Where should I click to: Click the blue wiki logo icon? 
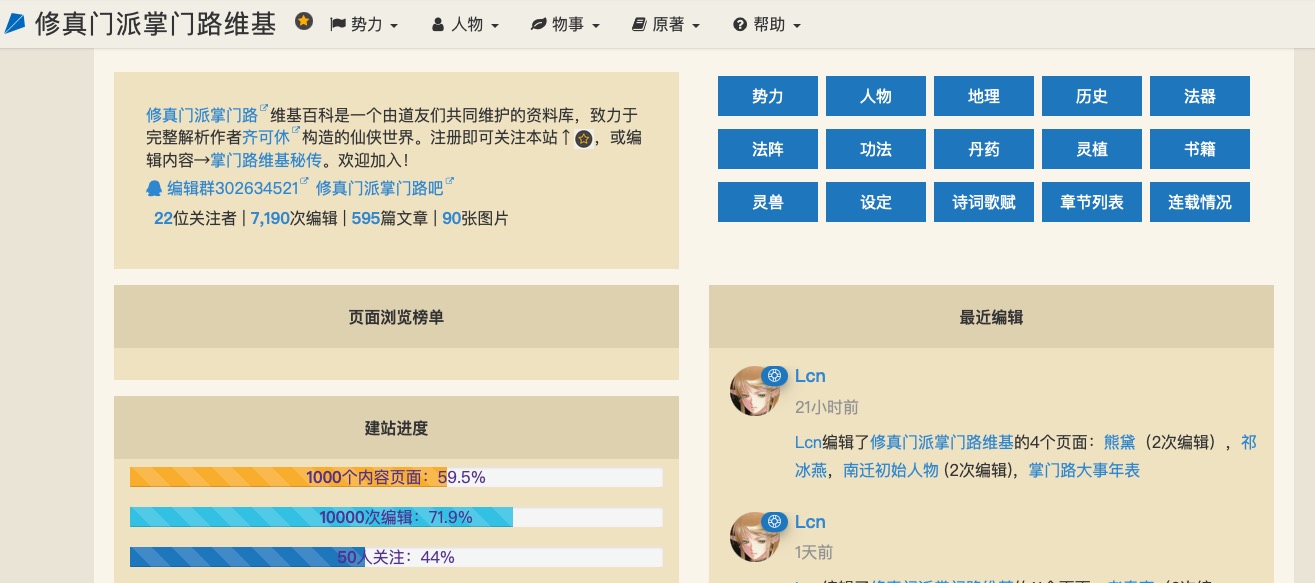point(15,24)
